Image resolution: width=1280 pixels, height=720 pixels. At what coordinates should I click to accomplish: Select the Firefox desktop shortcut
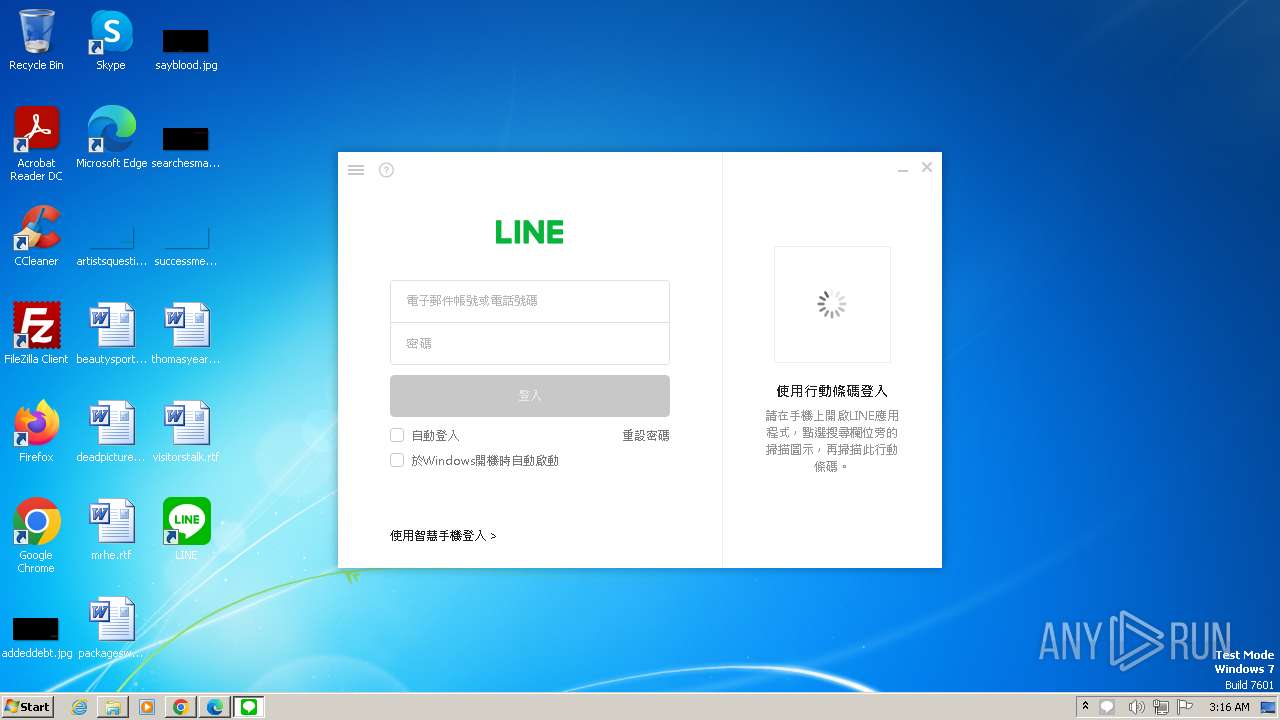[36, 432]
